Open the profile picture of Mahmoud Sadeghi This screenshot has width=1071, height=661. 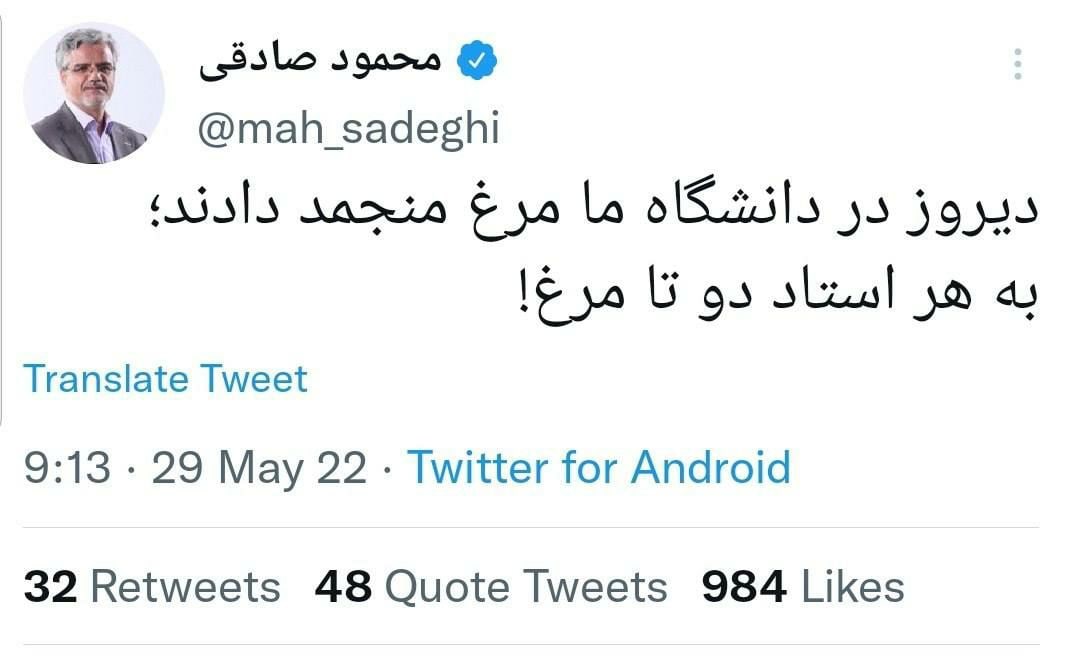tap(95, 90)
